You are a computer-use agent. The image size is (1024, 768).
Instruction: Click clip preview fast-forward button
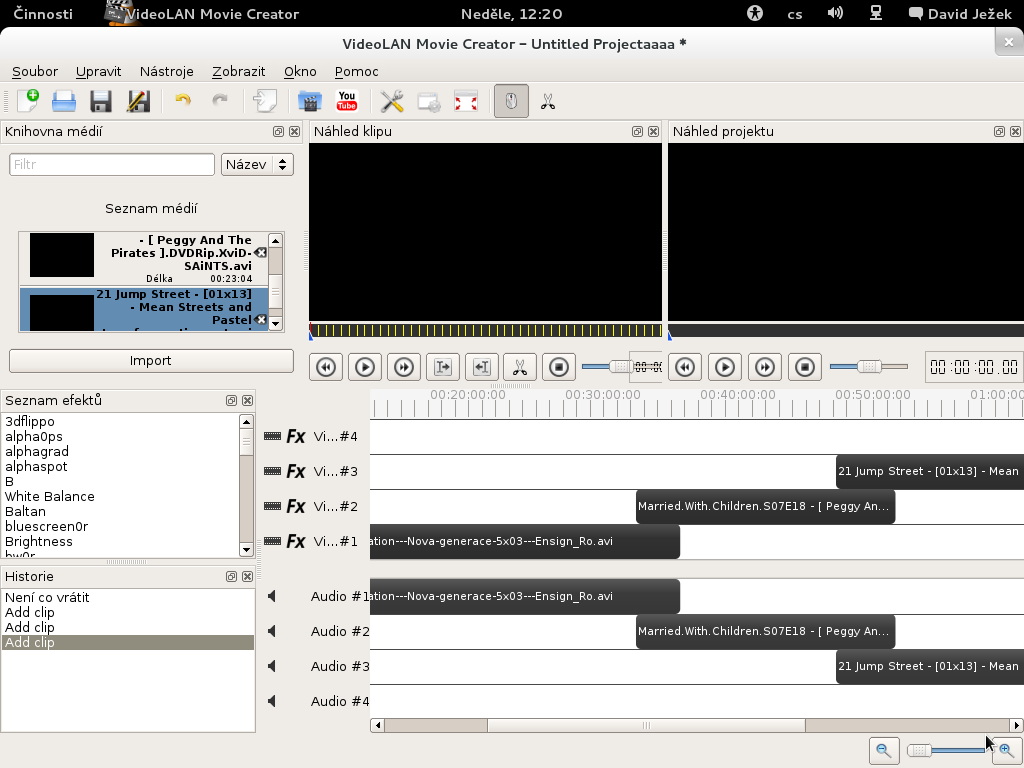point(404,367)
